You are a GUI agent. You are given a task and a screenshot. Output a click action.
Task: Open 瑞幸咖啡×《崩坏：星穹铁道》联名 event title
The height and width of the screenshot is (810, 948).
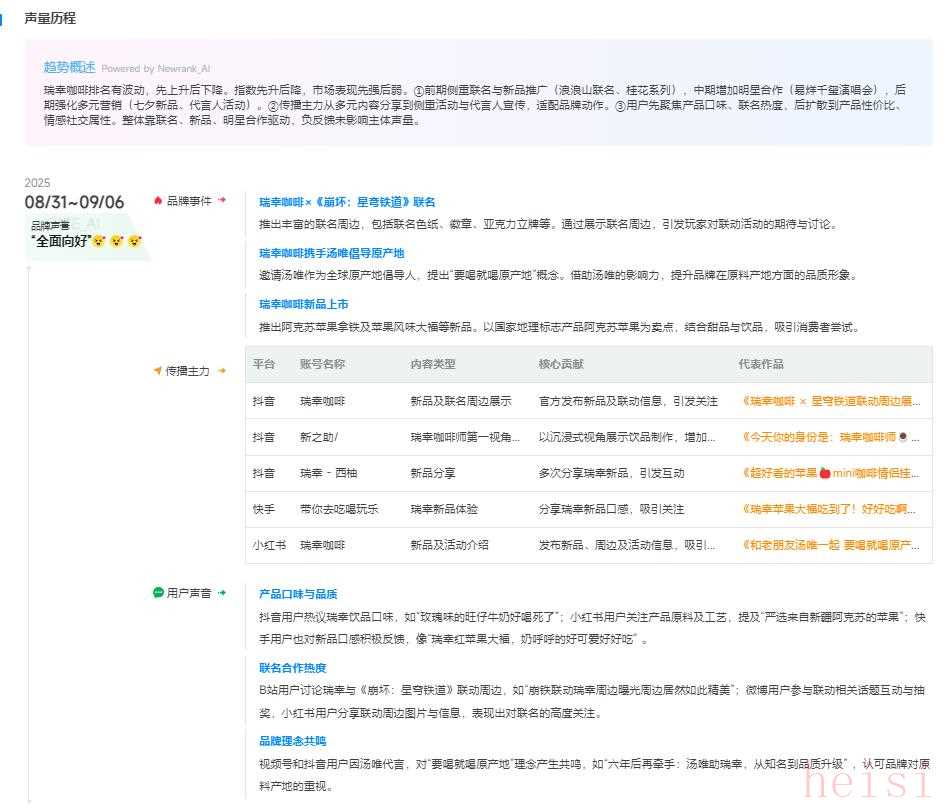tap(347, 202)
